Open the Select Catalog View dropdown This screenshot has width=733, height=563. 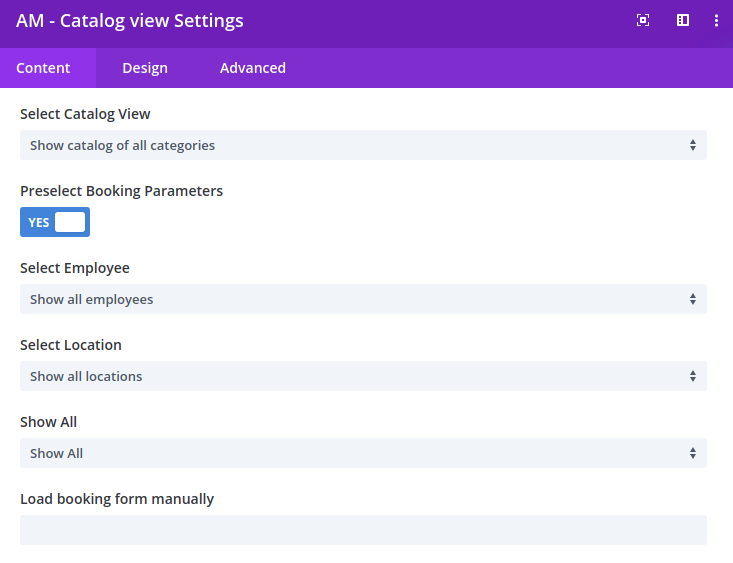click(x=363, y=145)
